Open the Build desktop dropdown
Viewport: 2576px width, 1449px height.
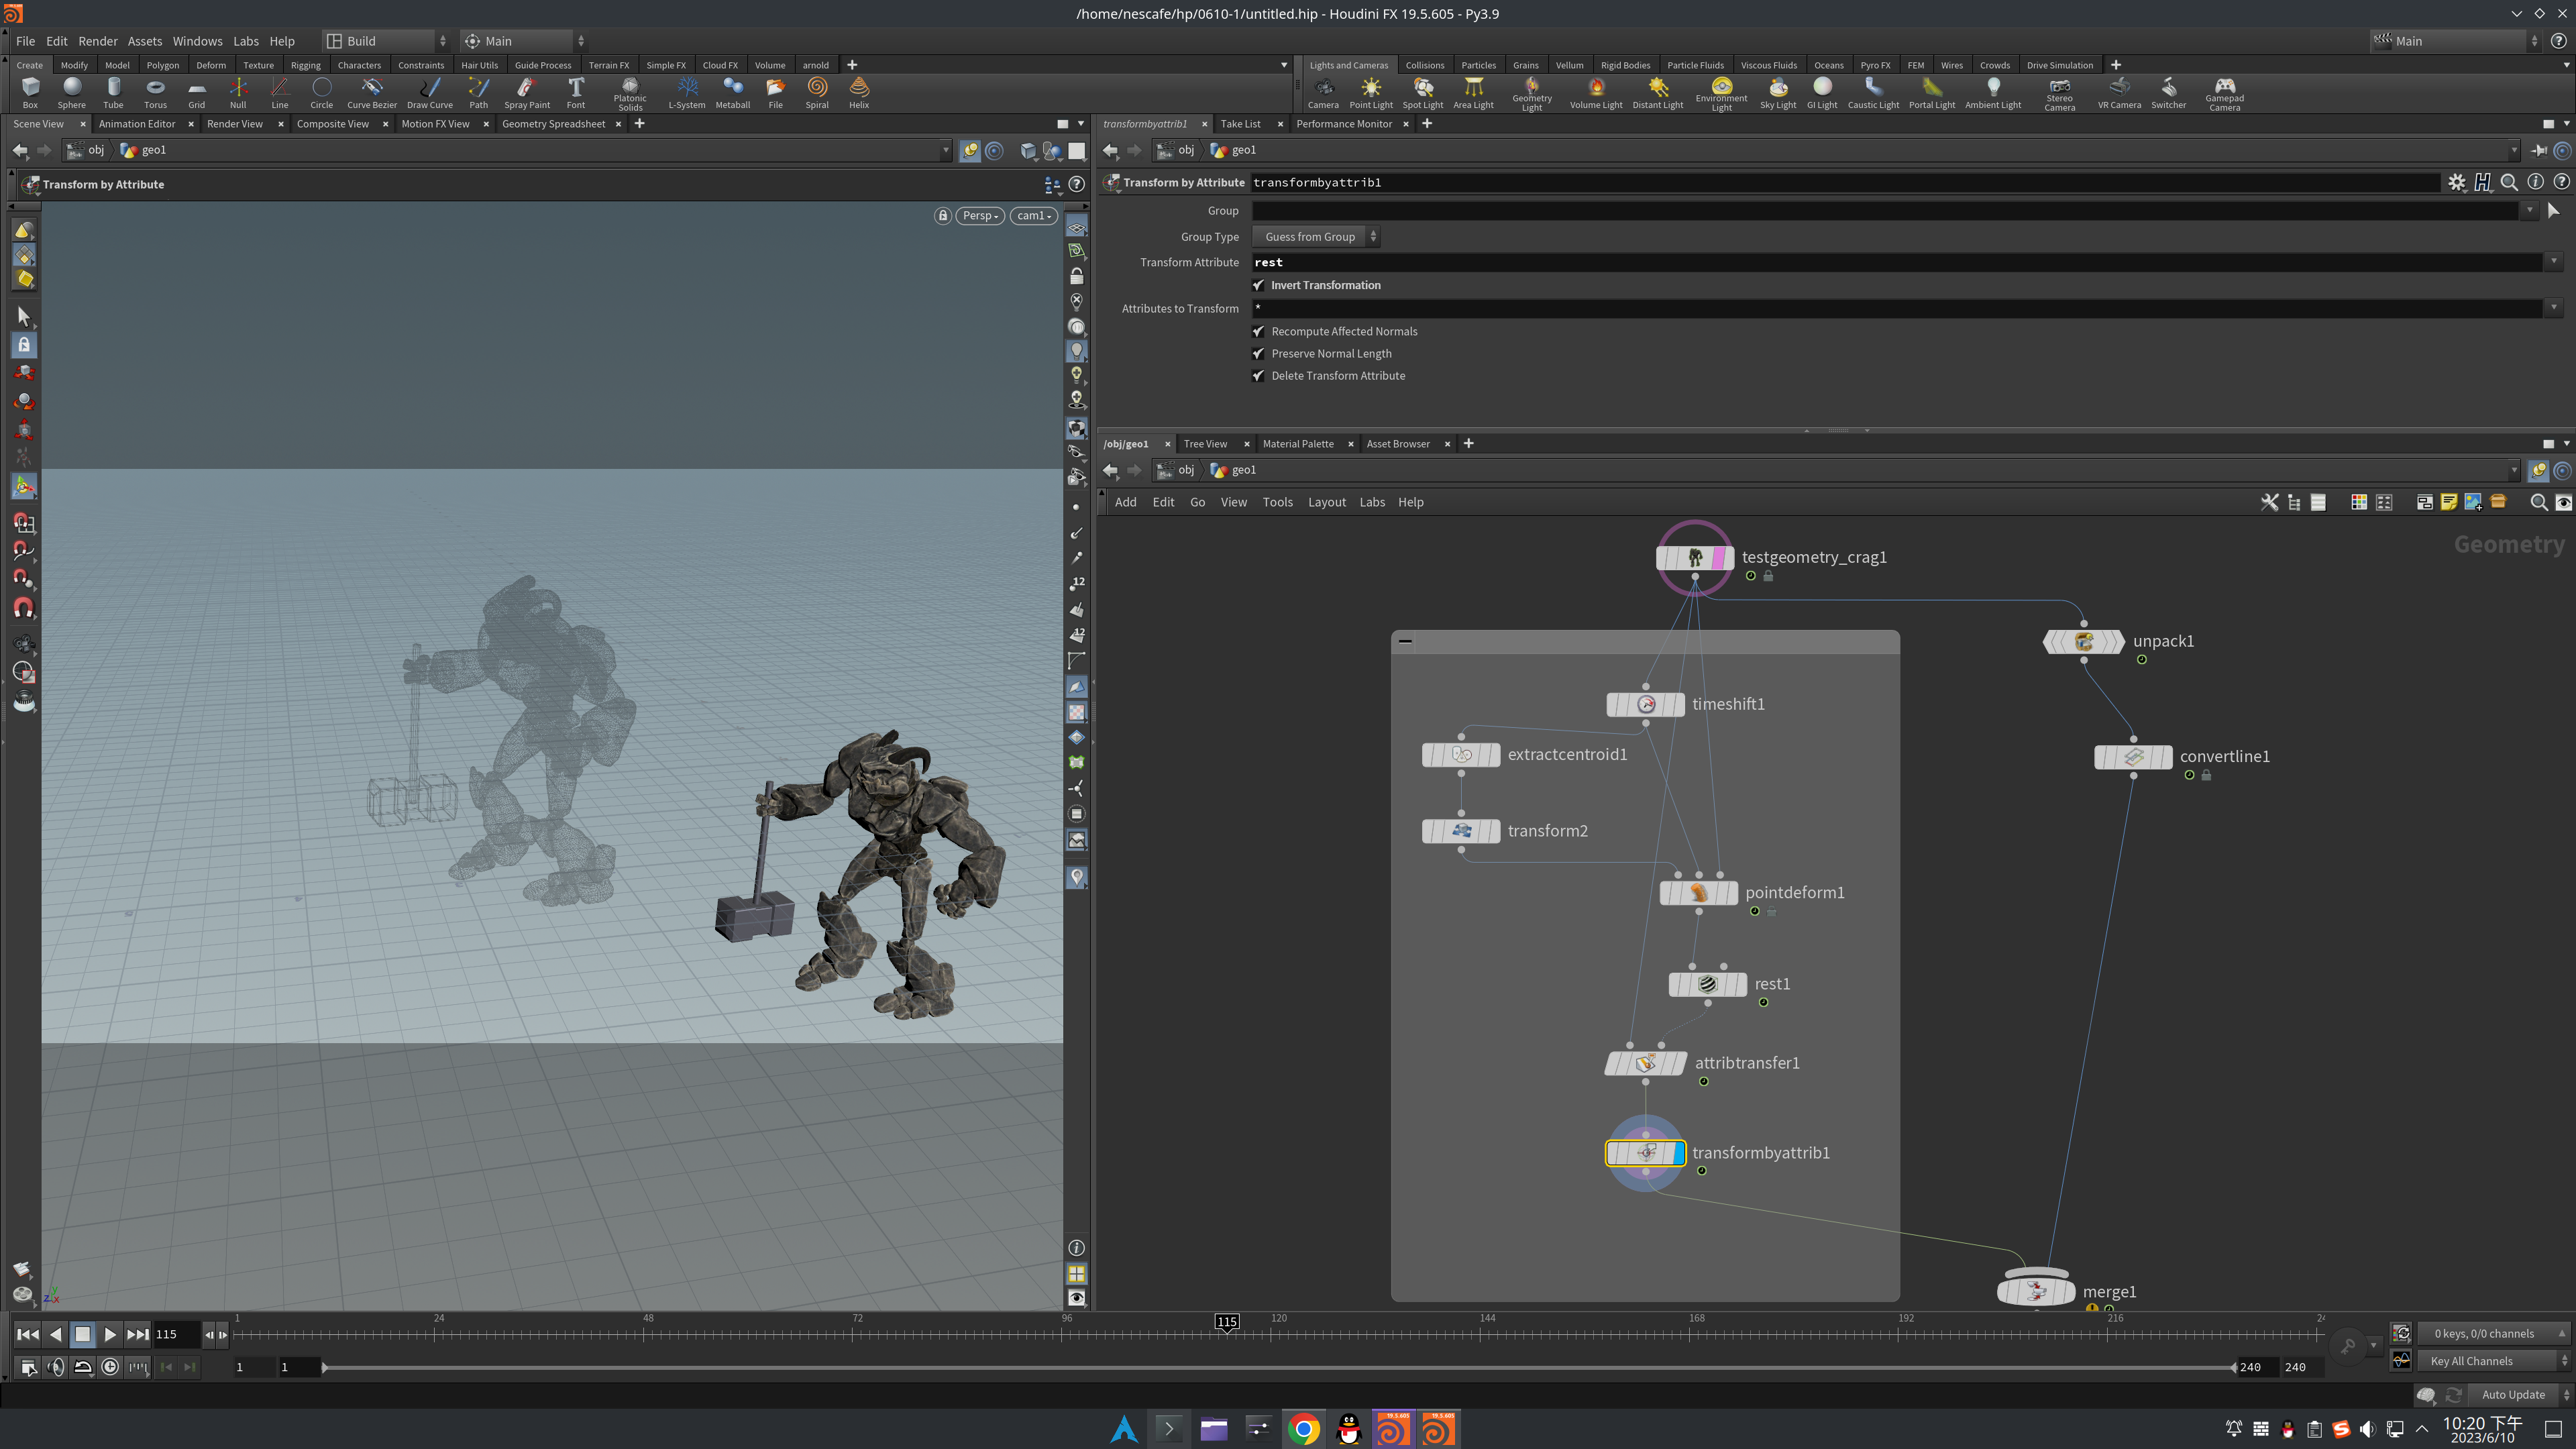coord(385,41)
